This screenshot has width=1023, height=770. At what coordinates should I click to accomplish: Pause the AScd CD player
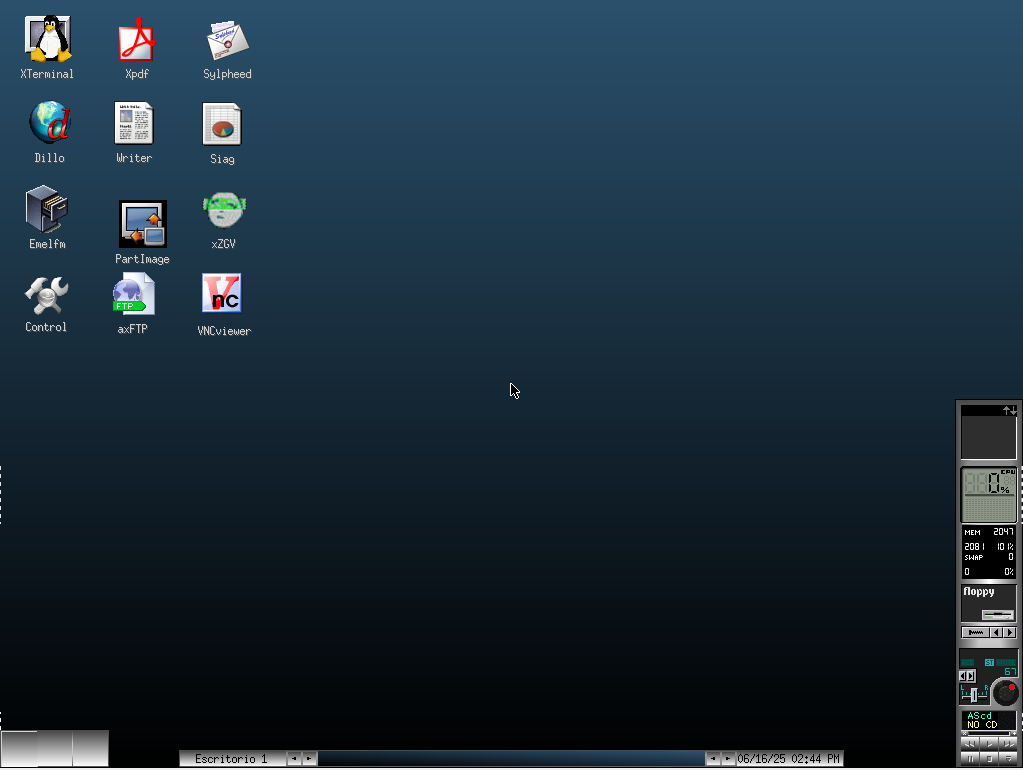[x=970, y=758]
